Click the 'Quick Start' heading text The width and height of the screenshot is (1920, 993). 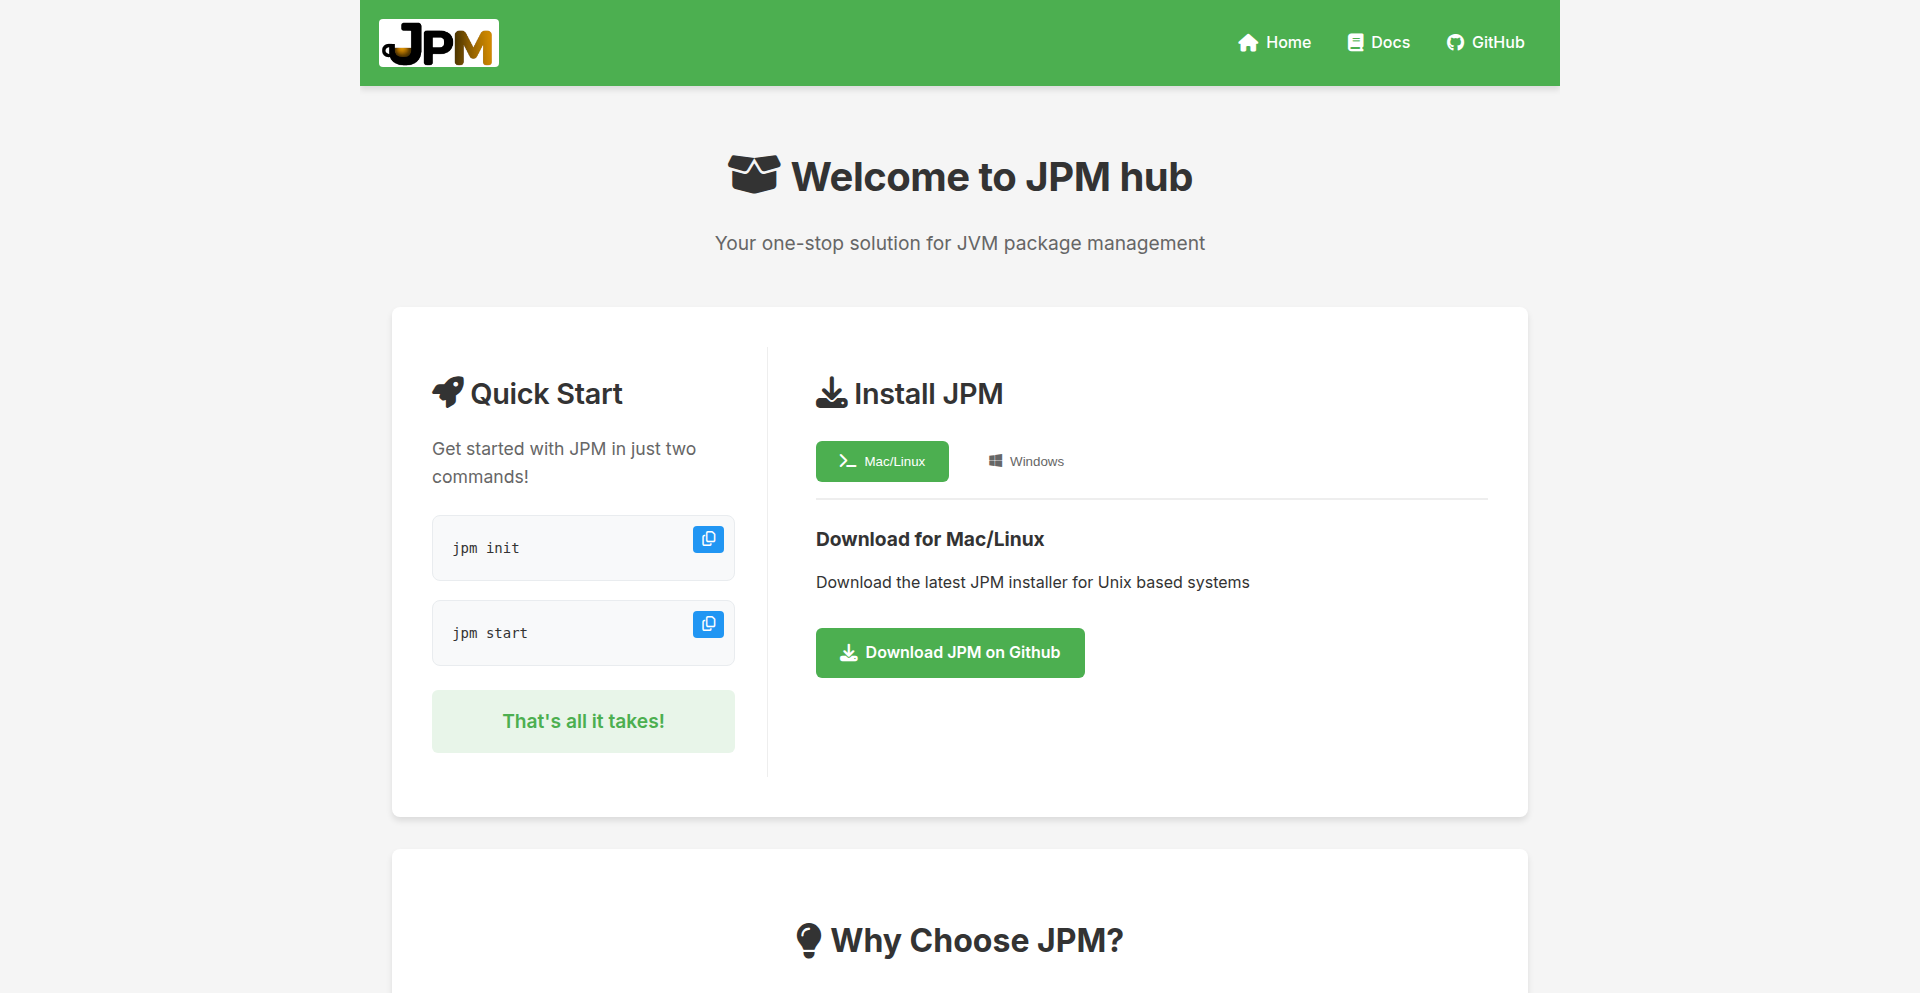click(546, 394)
